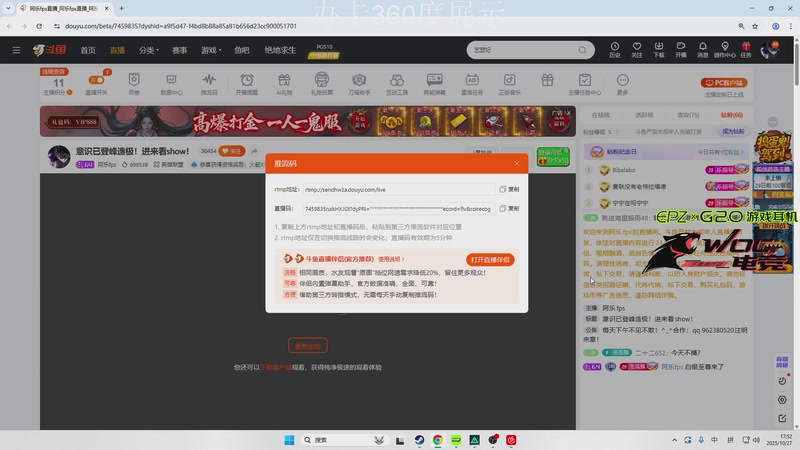The height and width of the screenshot is (450, 800).
Task: Open the 消息 bell notifications icon
Action: pos(703,49)
